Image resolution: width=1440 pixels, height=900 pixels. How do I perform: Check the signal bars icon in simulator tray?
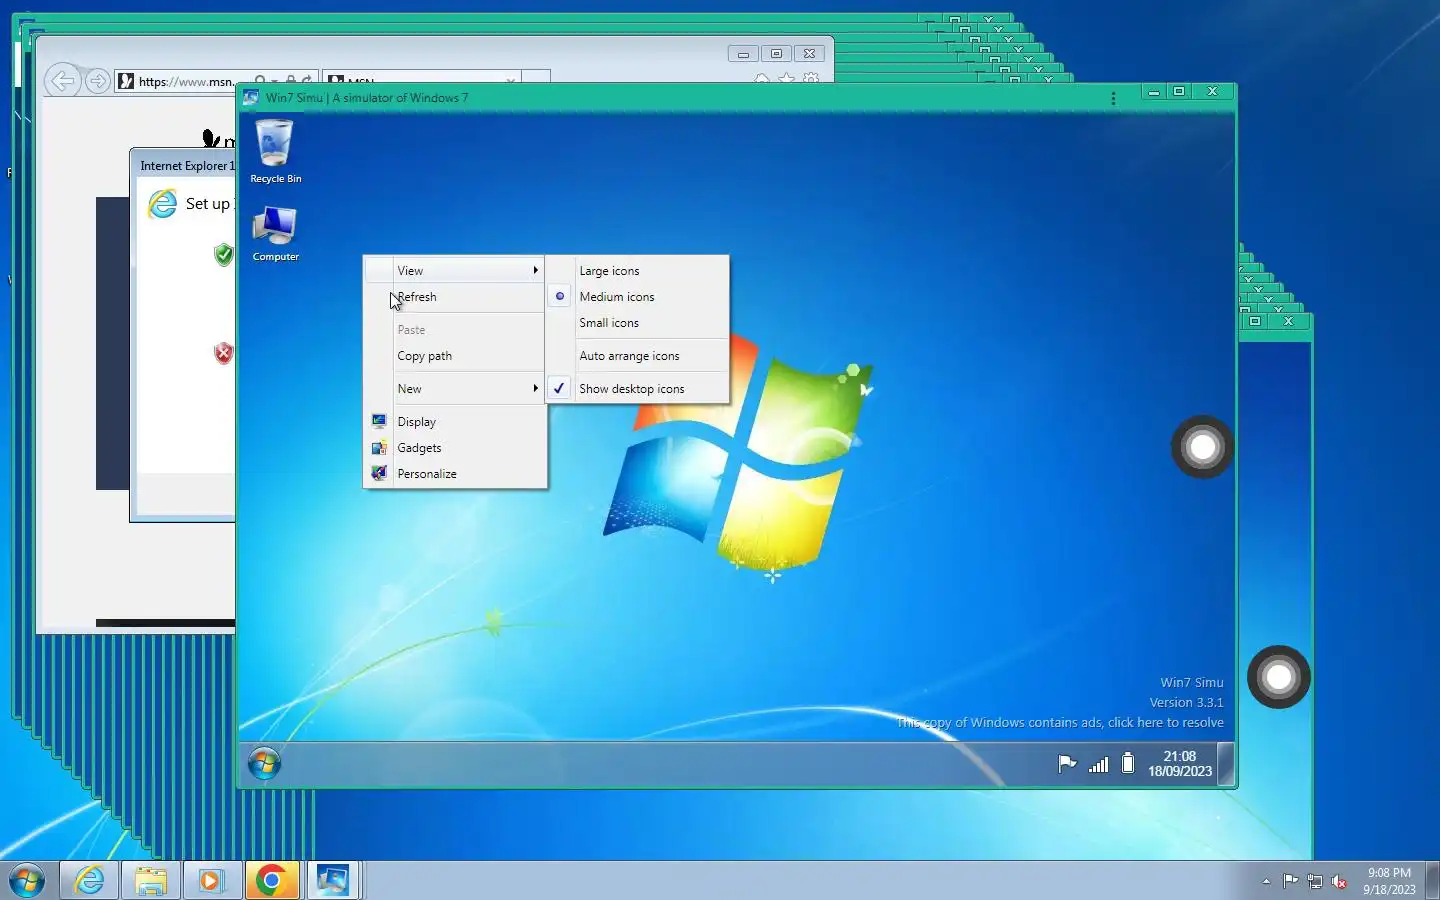click(1098, 764)
